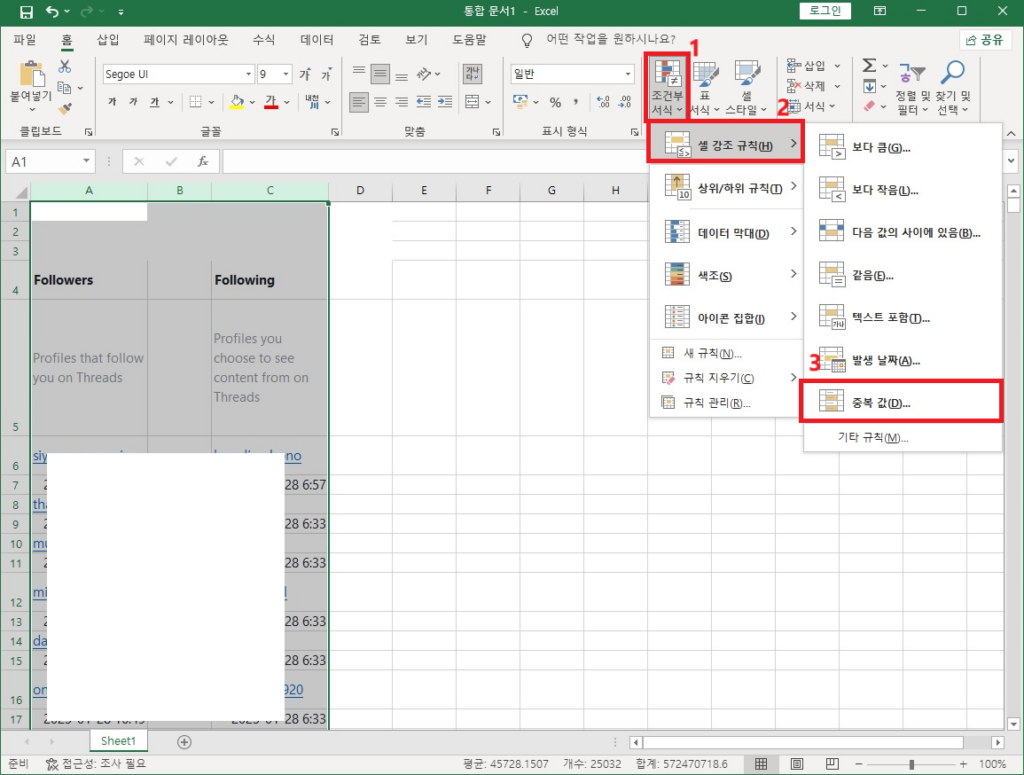Viewport: 1024px width, 775px height.
Task: Open 규칙 관리 option
Action: (726, 403)
